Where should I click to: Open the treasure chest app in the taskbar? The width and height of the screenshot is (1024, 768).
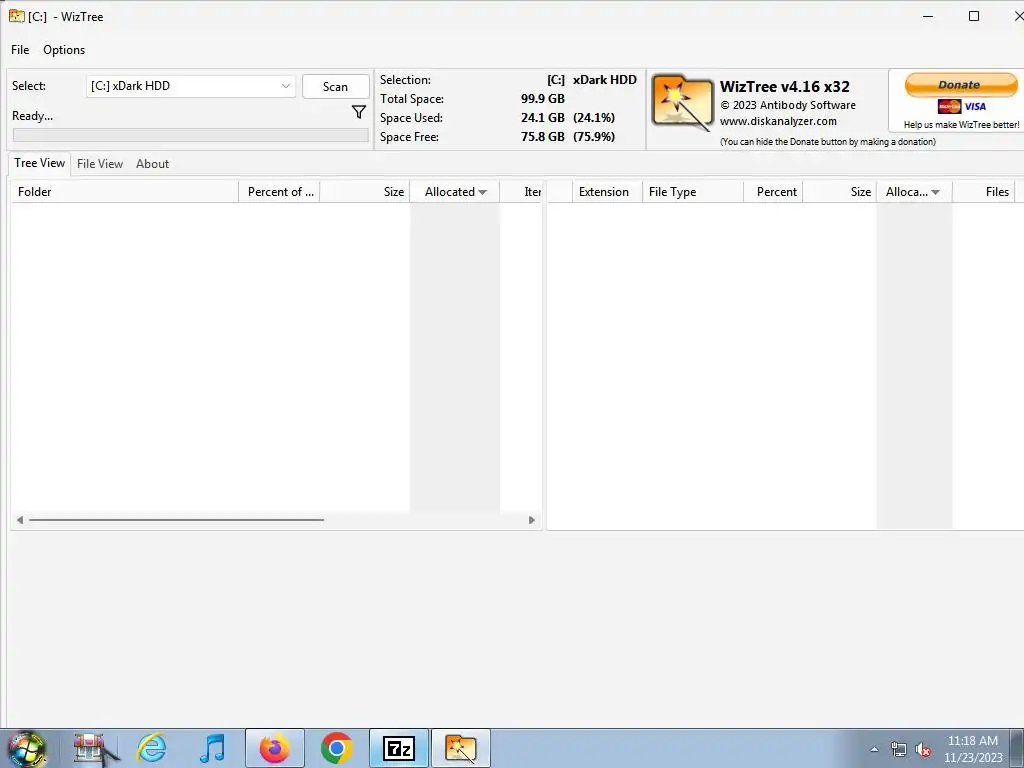pos(95,748)
